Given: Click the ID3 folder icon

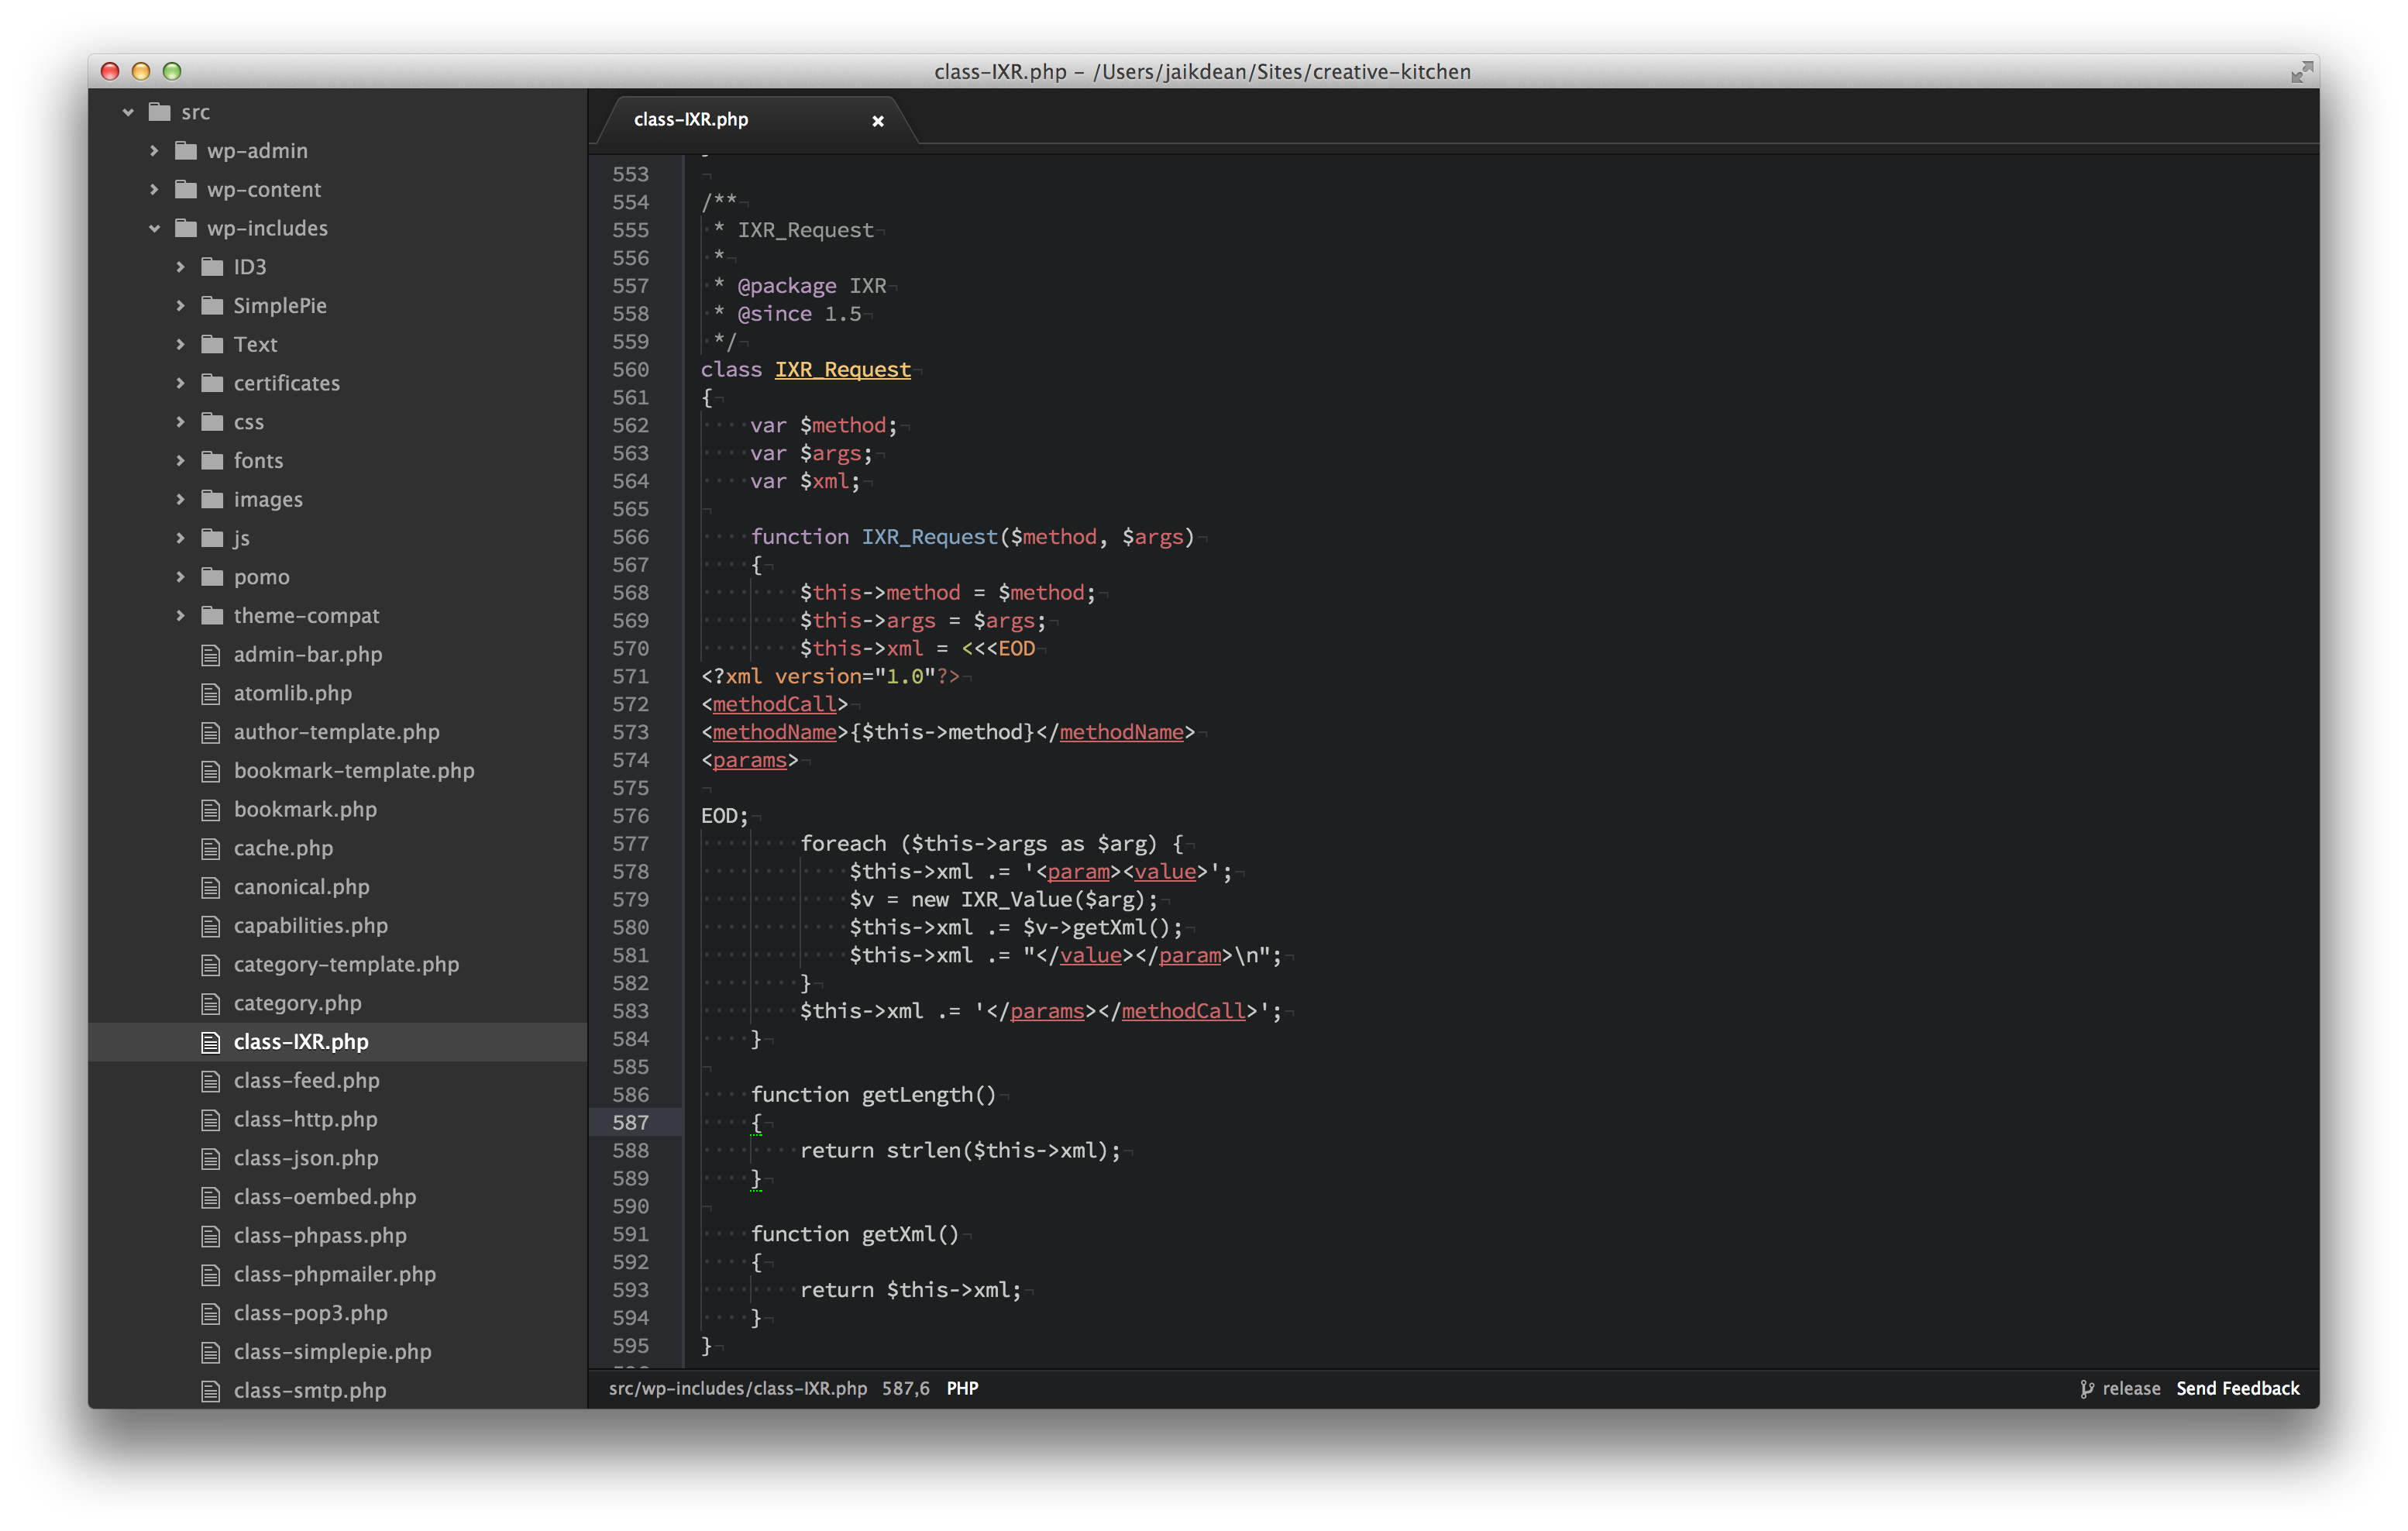Looking at the screenshot, I should [x=212, y=267].
